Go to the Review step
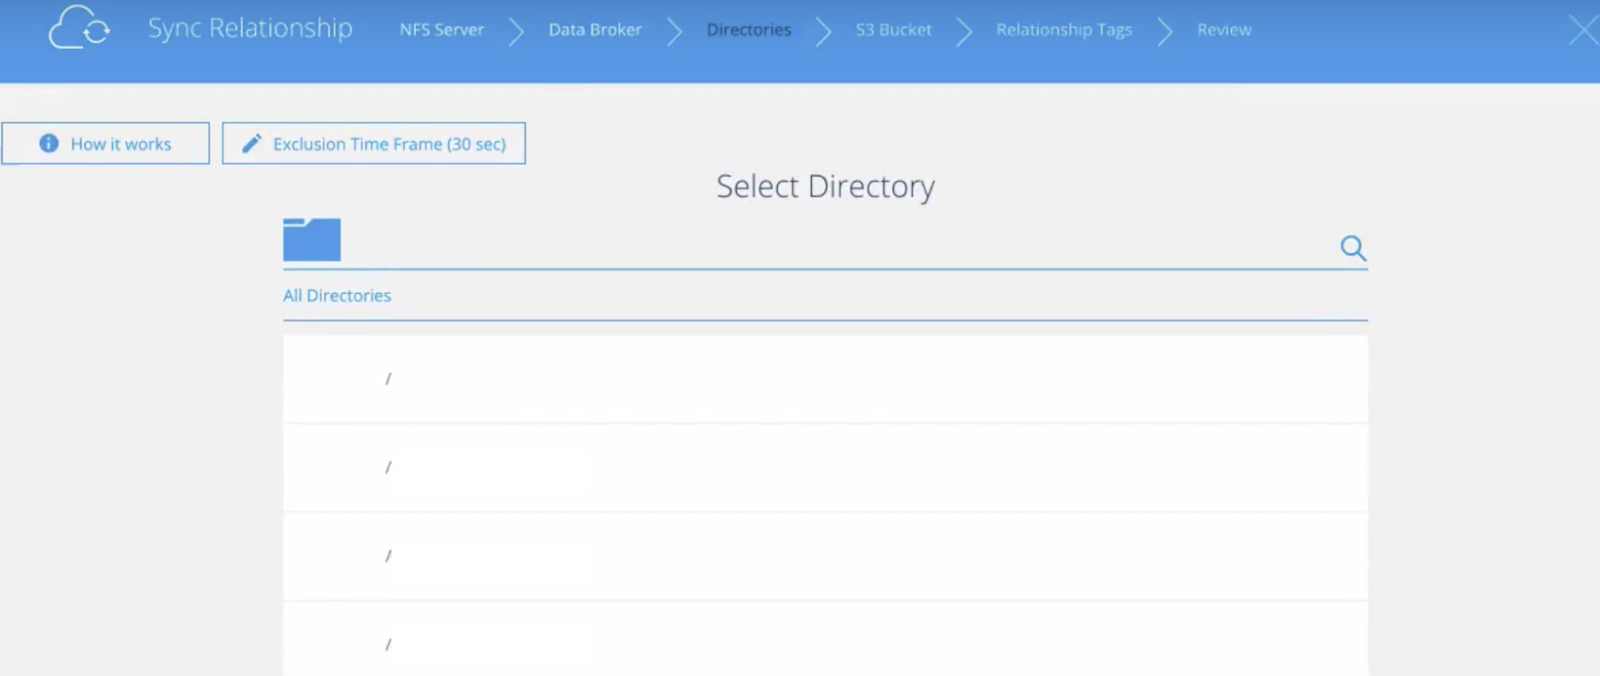1600x676 pixels. click(1224, 30)
